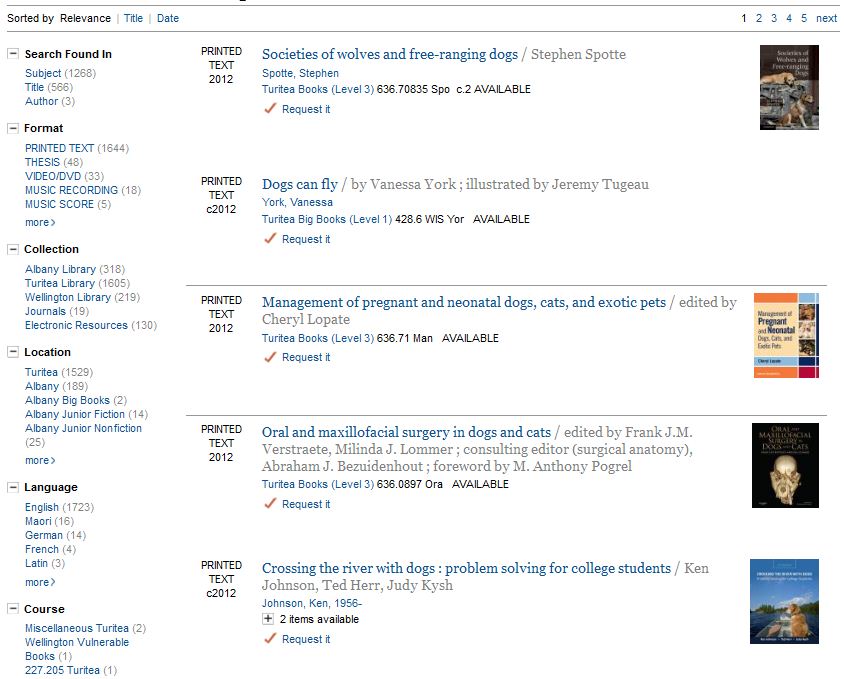Collapse the Format facet section
The height and width of the screenshot is (679, 844).
point(13,128)
